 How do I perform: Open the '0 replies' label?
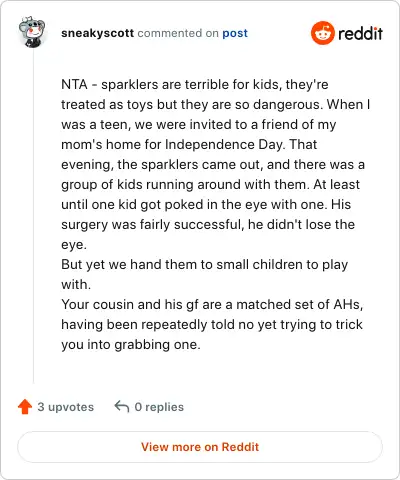pos(159,407)
